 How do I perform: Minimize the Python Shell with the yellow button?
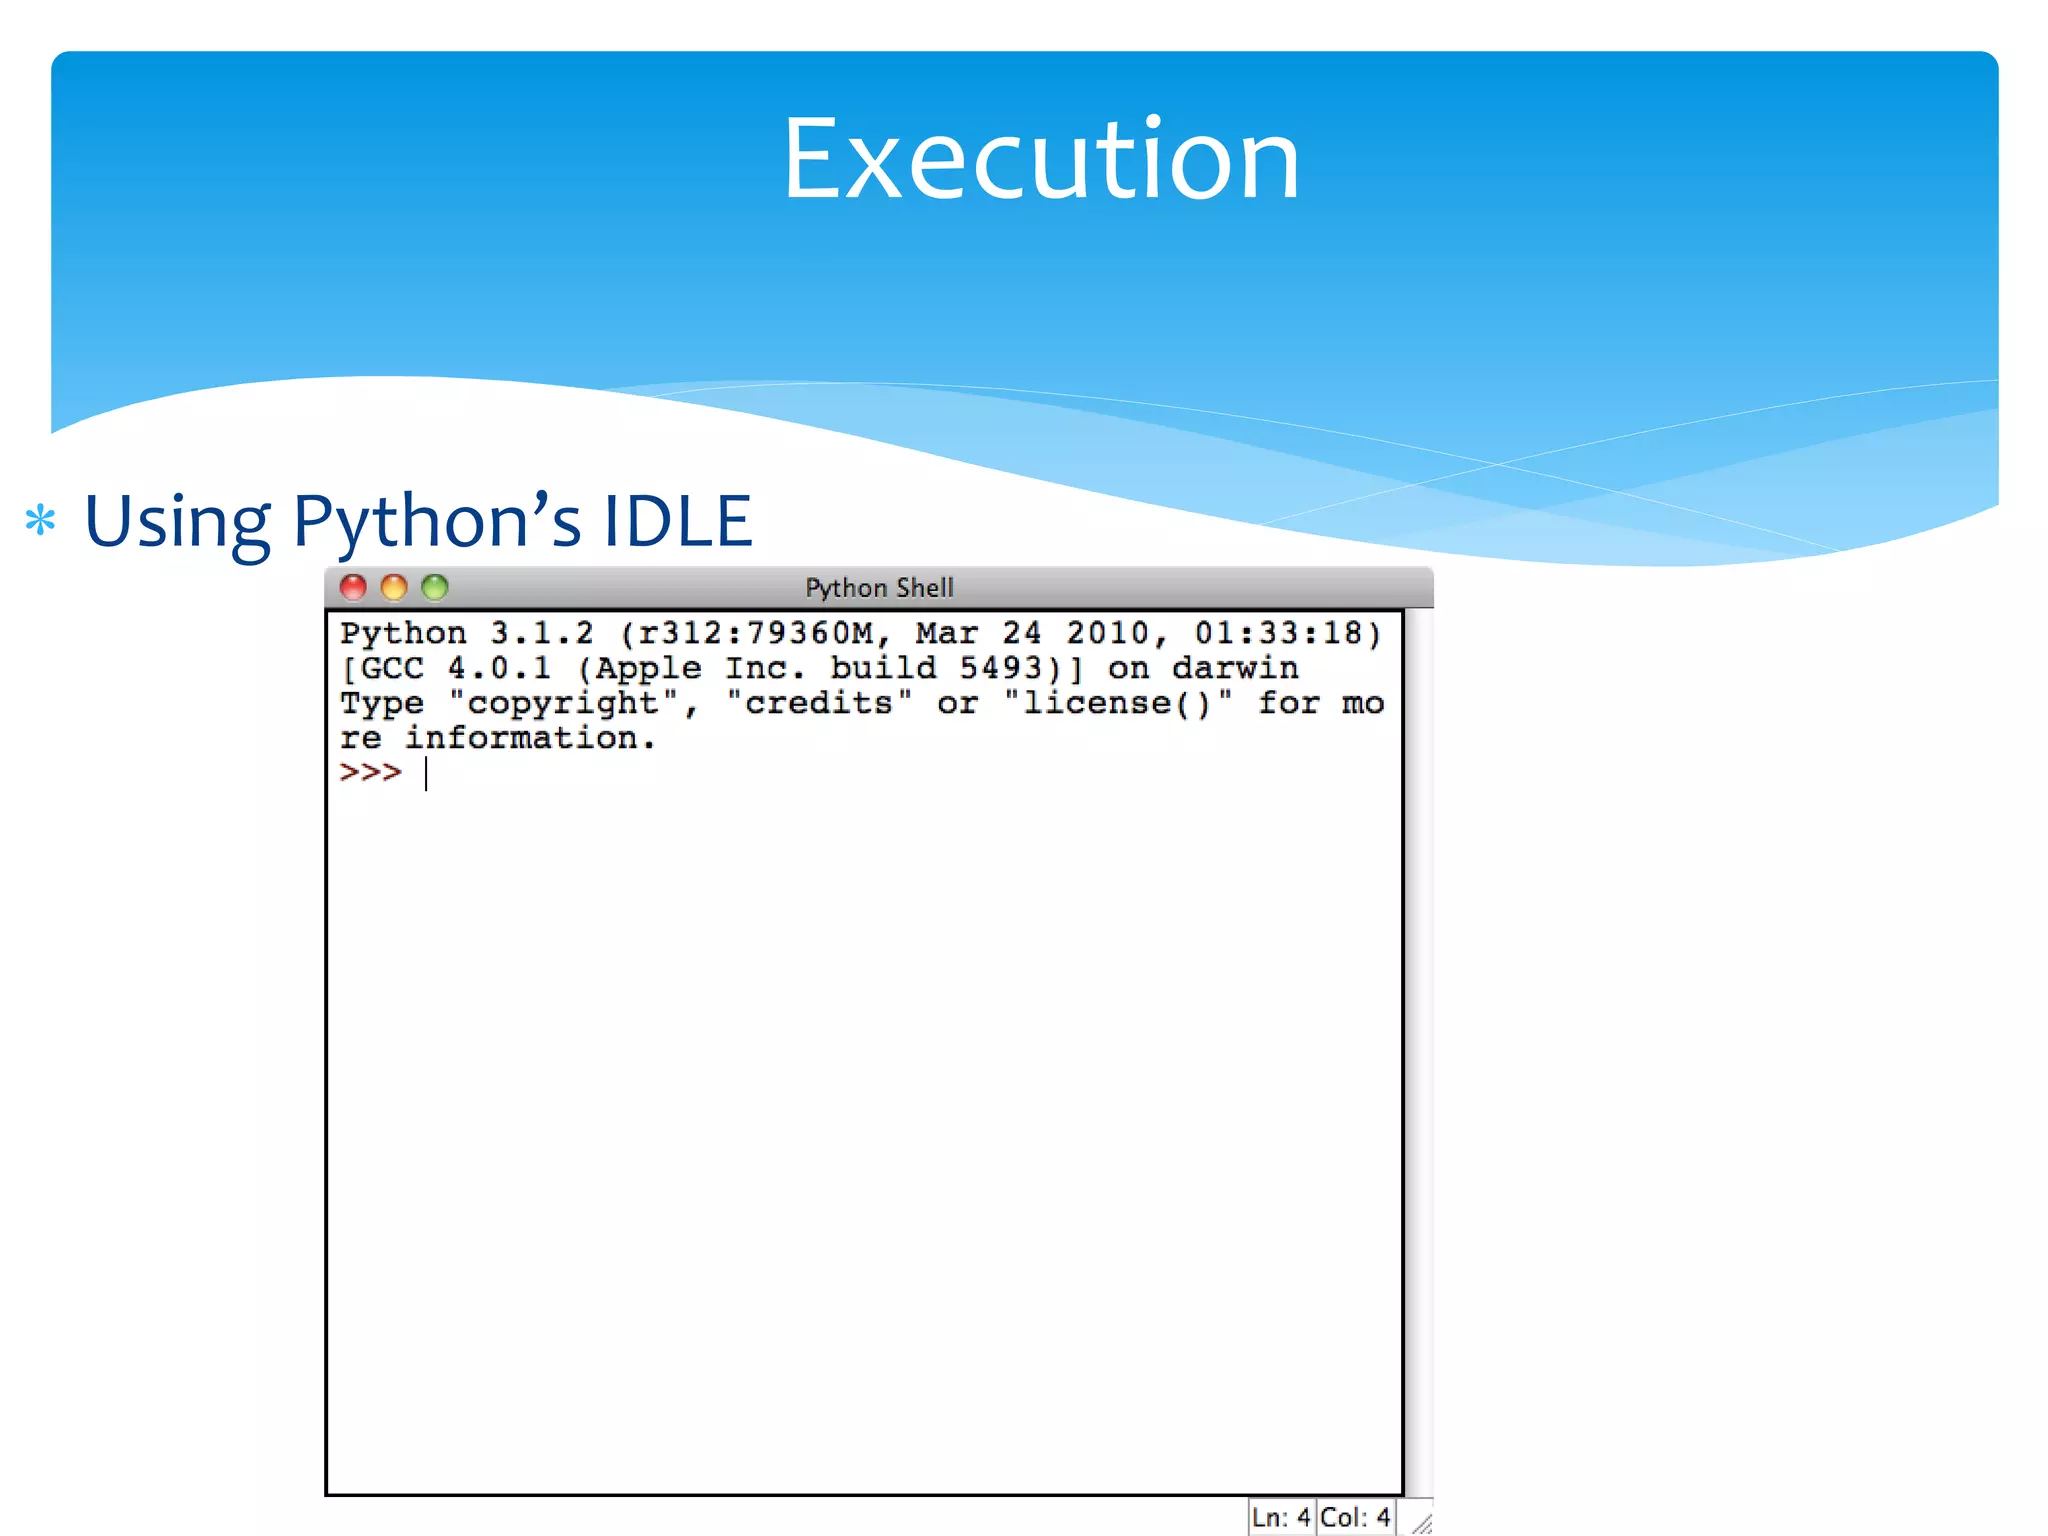[x=394, y=587]
